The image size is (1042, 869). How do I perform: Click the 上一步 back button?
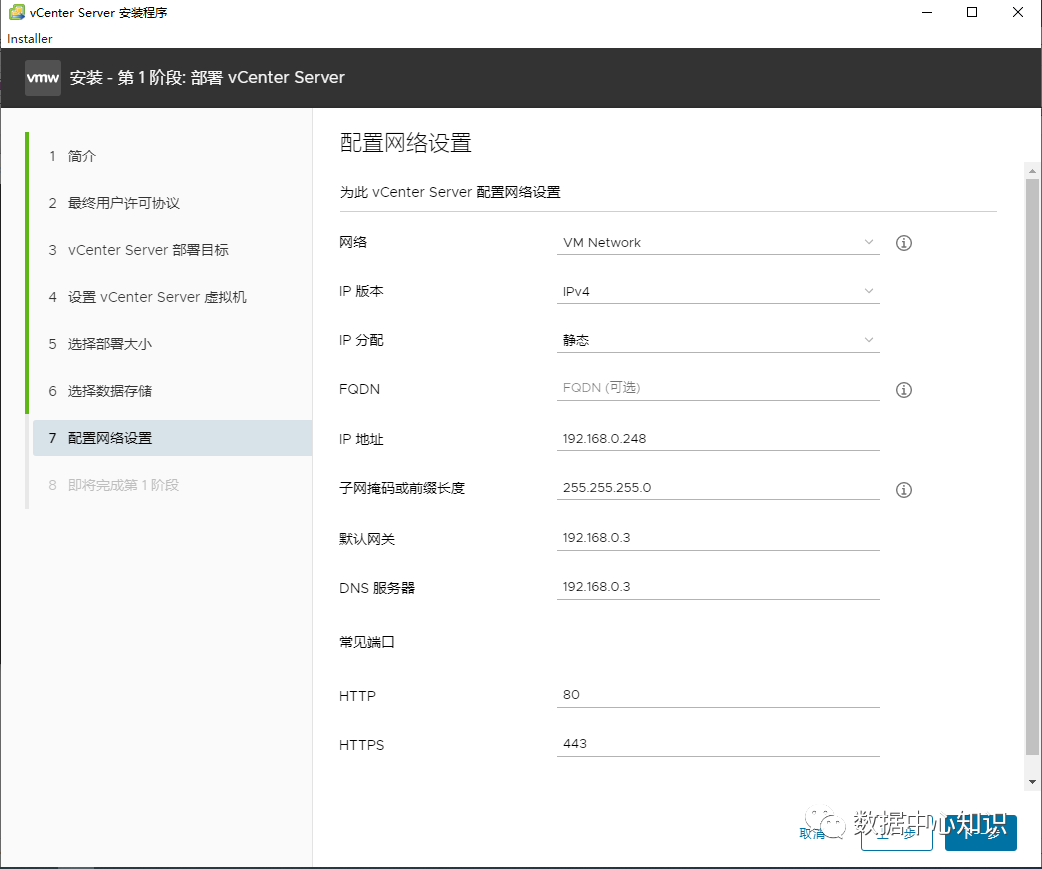coord(896,833)
